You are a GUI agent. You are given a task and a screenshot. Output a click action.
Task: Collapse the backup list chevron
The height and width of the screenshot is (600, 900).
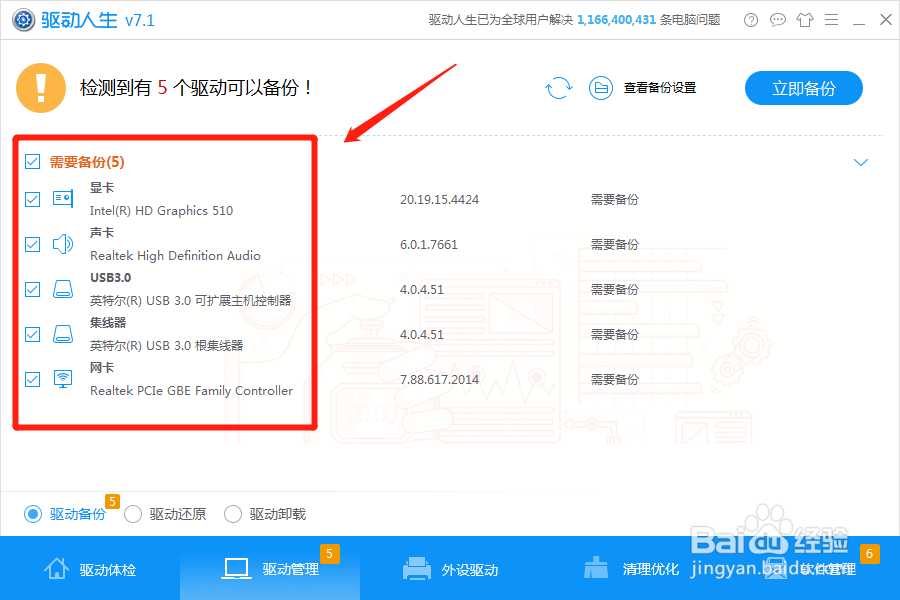point(860,162)
